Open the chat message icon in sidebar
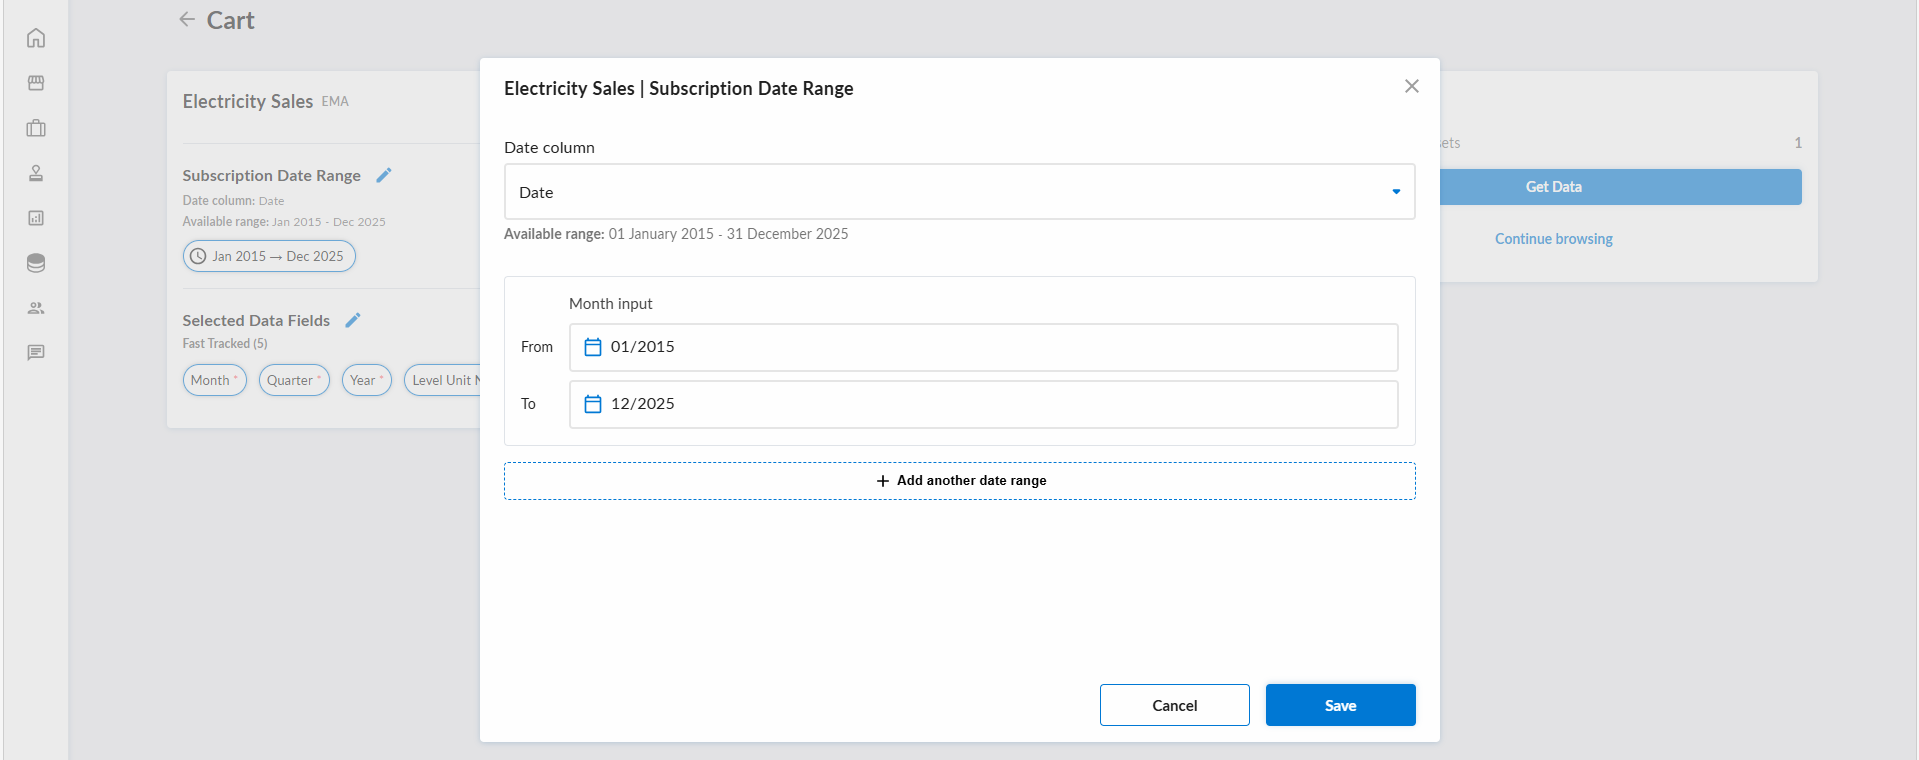This screenshot has width=1919, height=760. tap(36, 353)
